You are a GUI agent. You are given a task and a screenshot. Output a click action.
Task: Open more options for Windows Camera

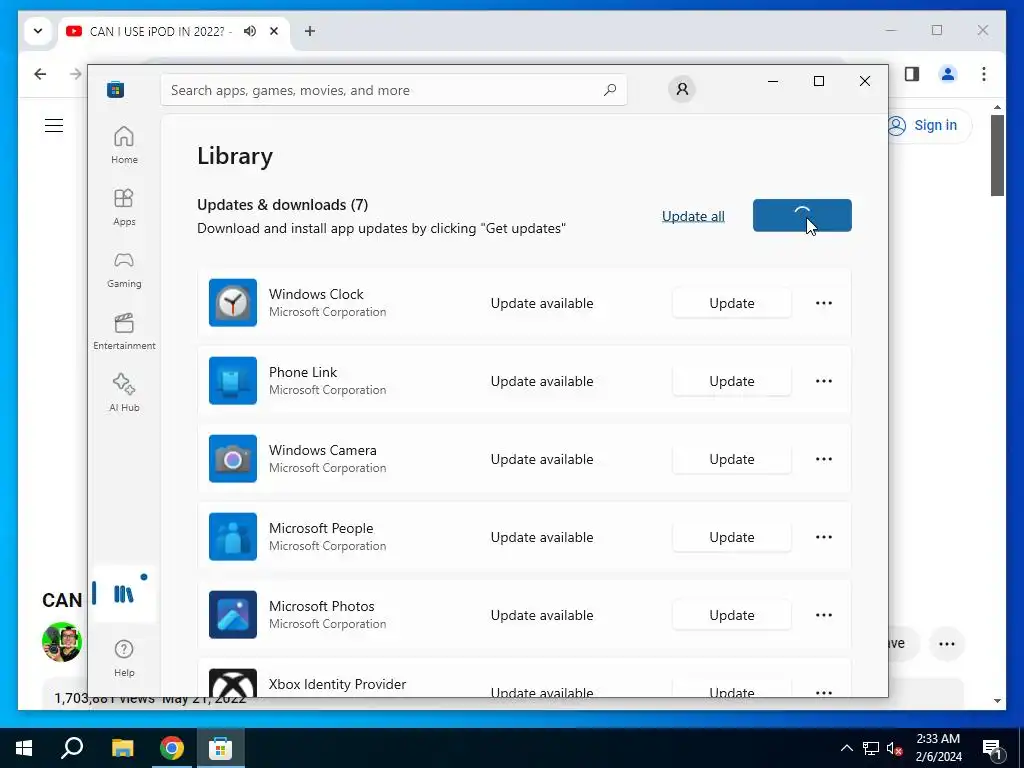point(824,458)
